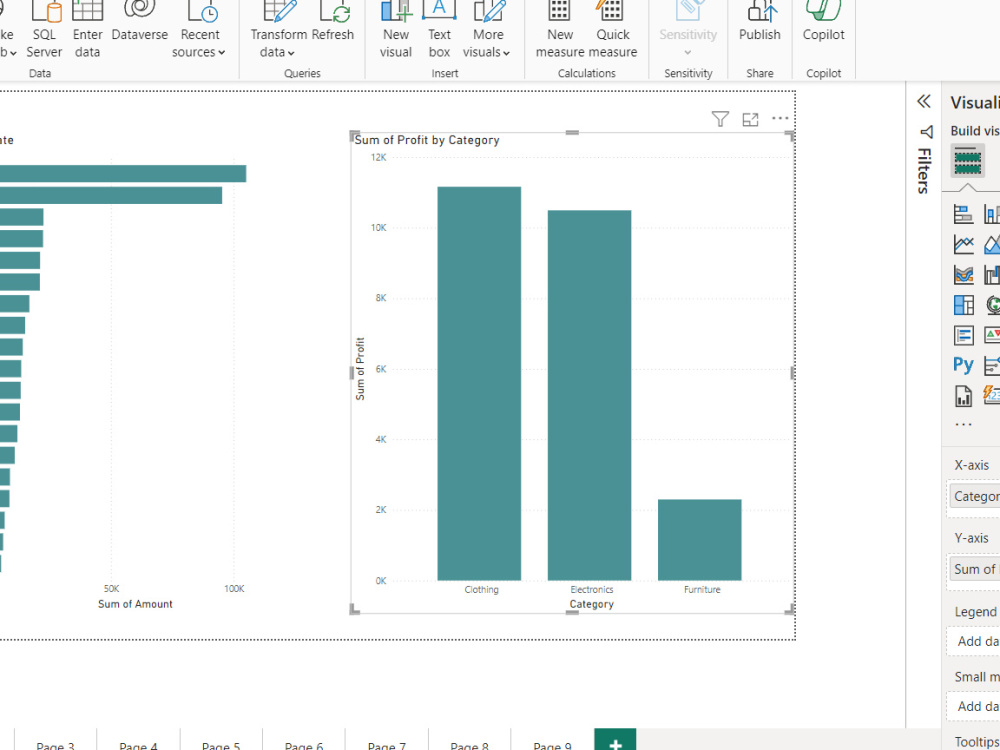Switch to Page 7 tab
This screenshot has width=1000, height=750.
[x=387, y=741]
